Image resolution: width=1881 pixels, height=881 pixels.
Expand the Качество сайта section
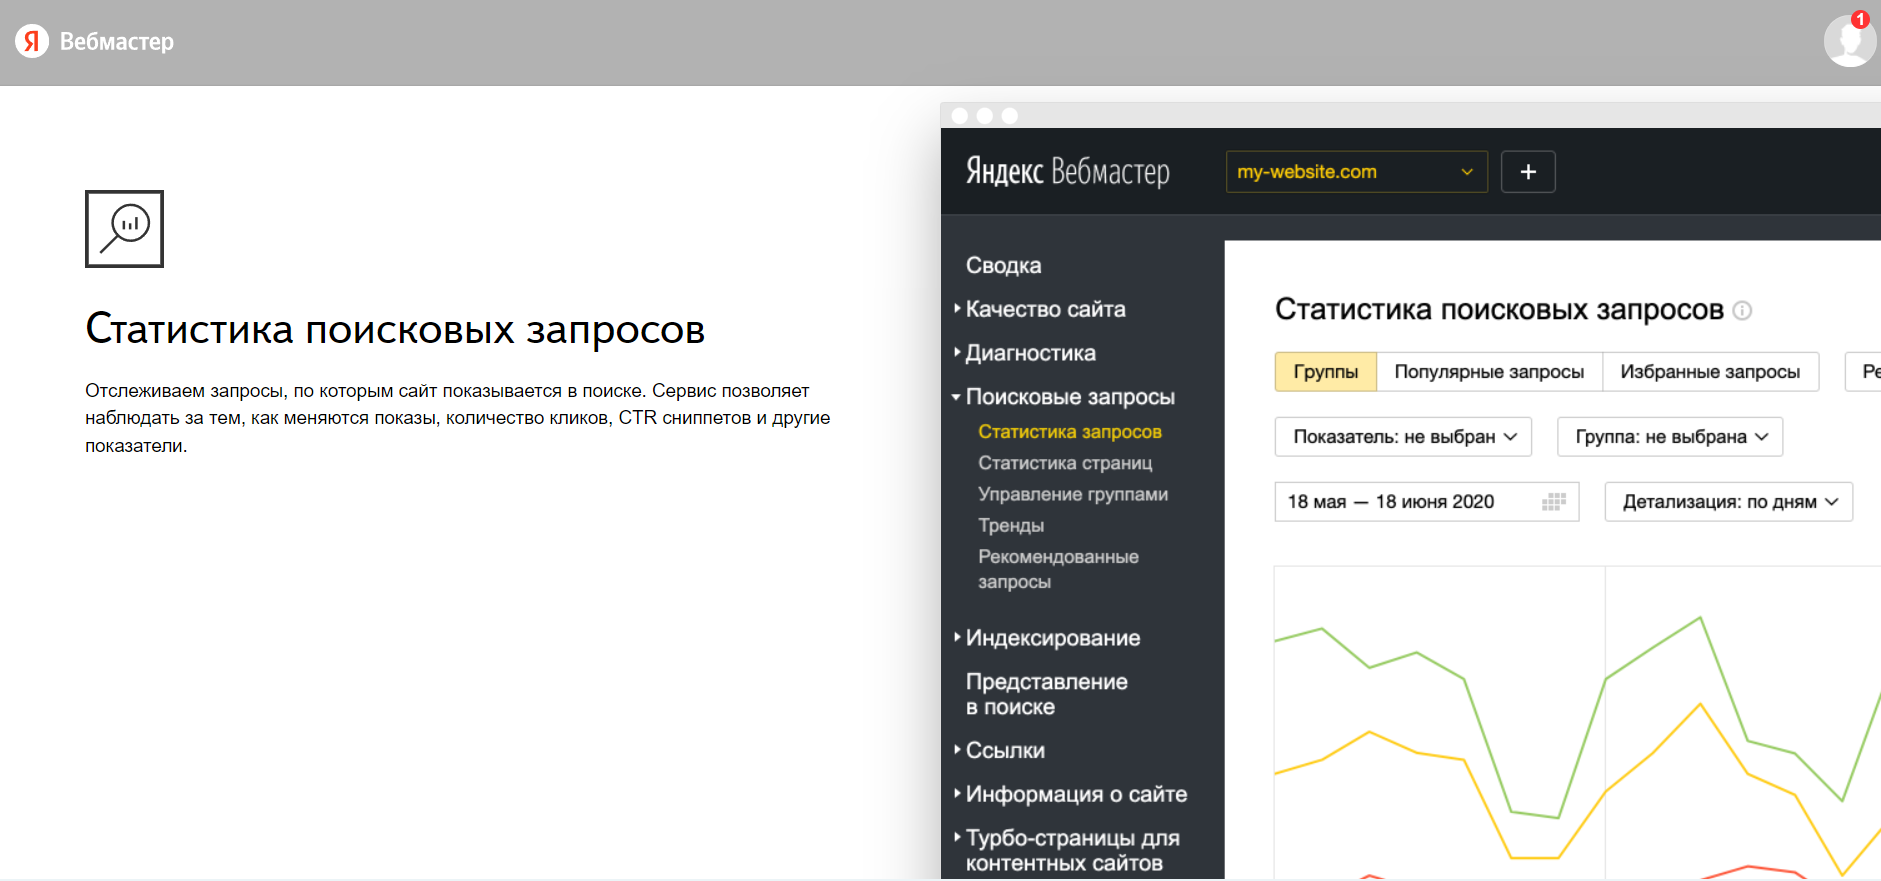pyautogui.click(x=1040, y=310)
